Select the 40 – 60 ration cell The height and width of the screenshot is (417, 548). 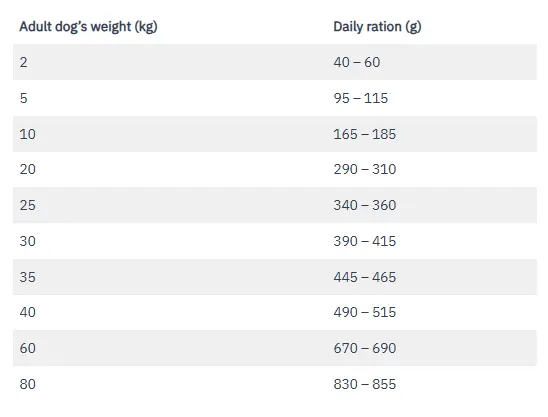[x=357, y=62]
